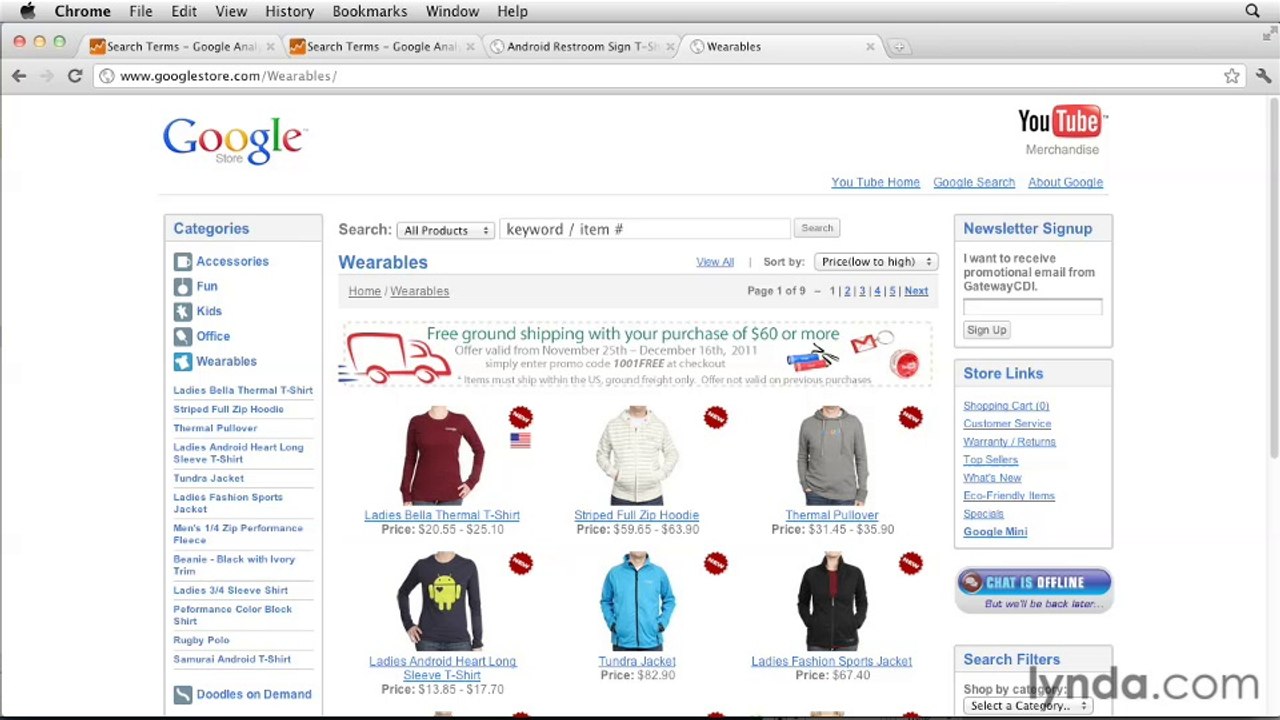This screenshot has width=1280, height=720.
Task: Click the Google Search link
Action: click(974, 182)
